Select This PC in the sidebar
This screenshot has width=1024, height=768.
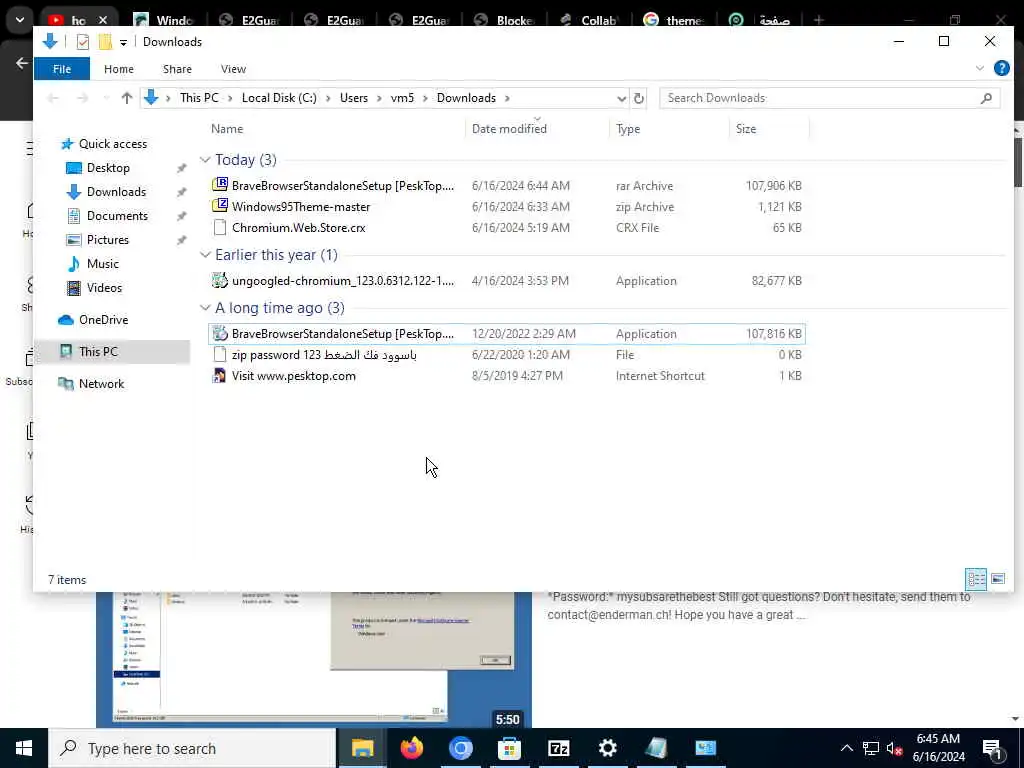click(x=98, y=352)
